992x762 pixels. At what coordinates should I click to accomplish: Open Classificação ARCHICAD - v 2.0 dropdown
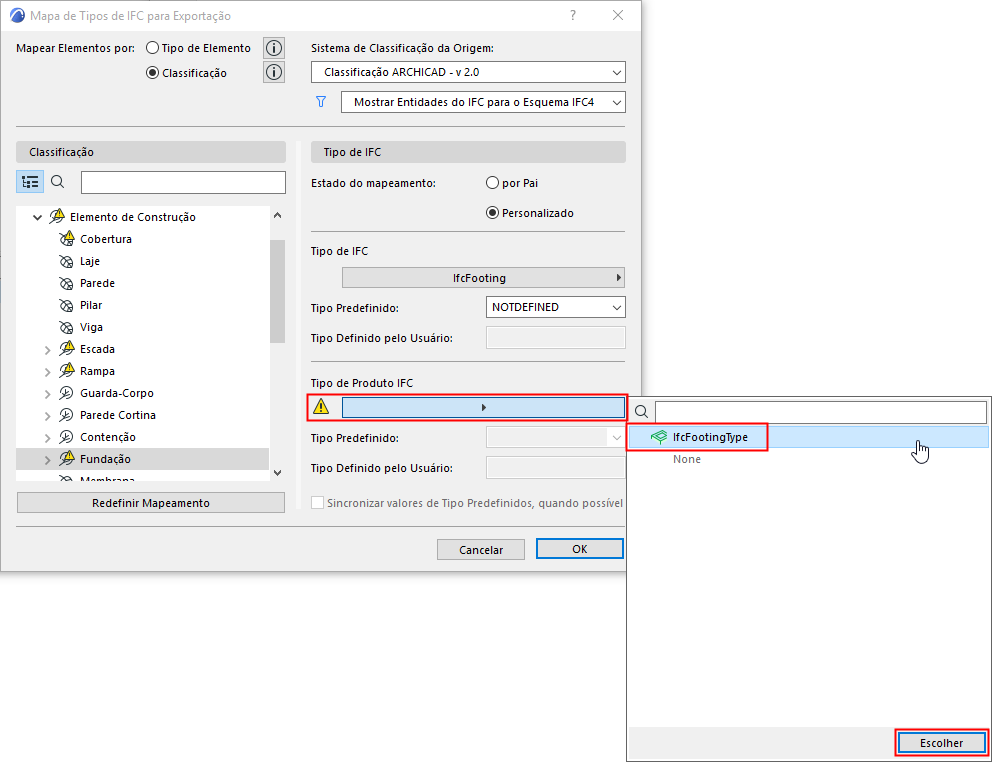(x=468, y=72)
